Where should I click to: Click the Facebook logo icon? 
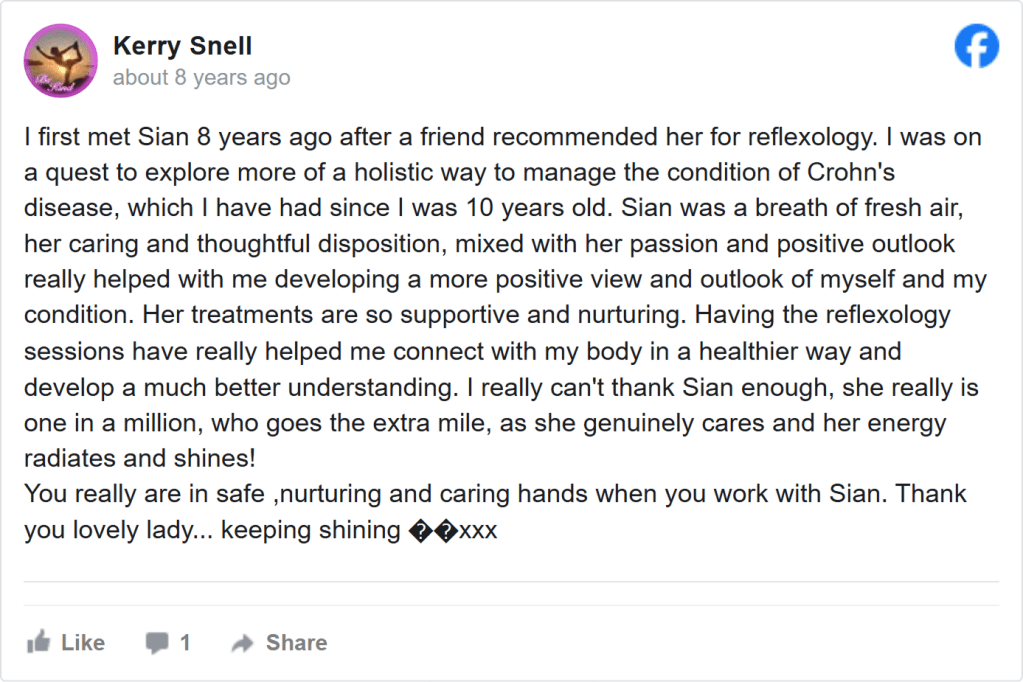click(976, 46)
